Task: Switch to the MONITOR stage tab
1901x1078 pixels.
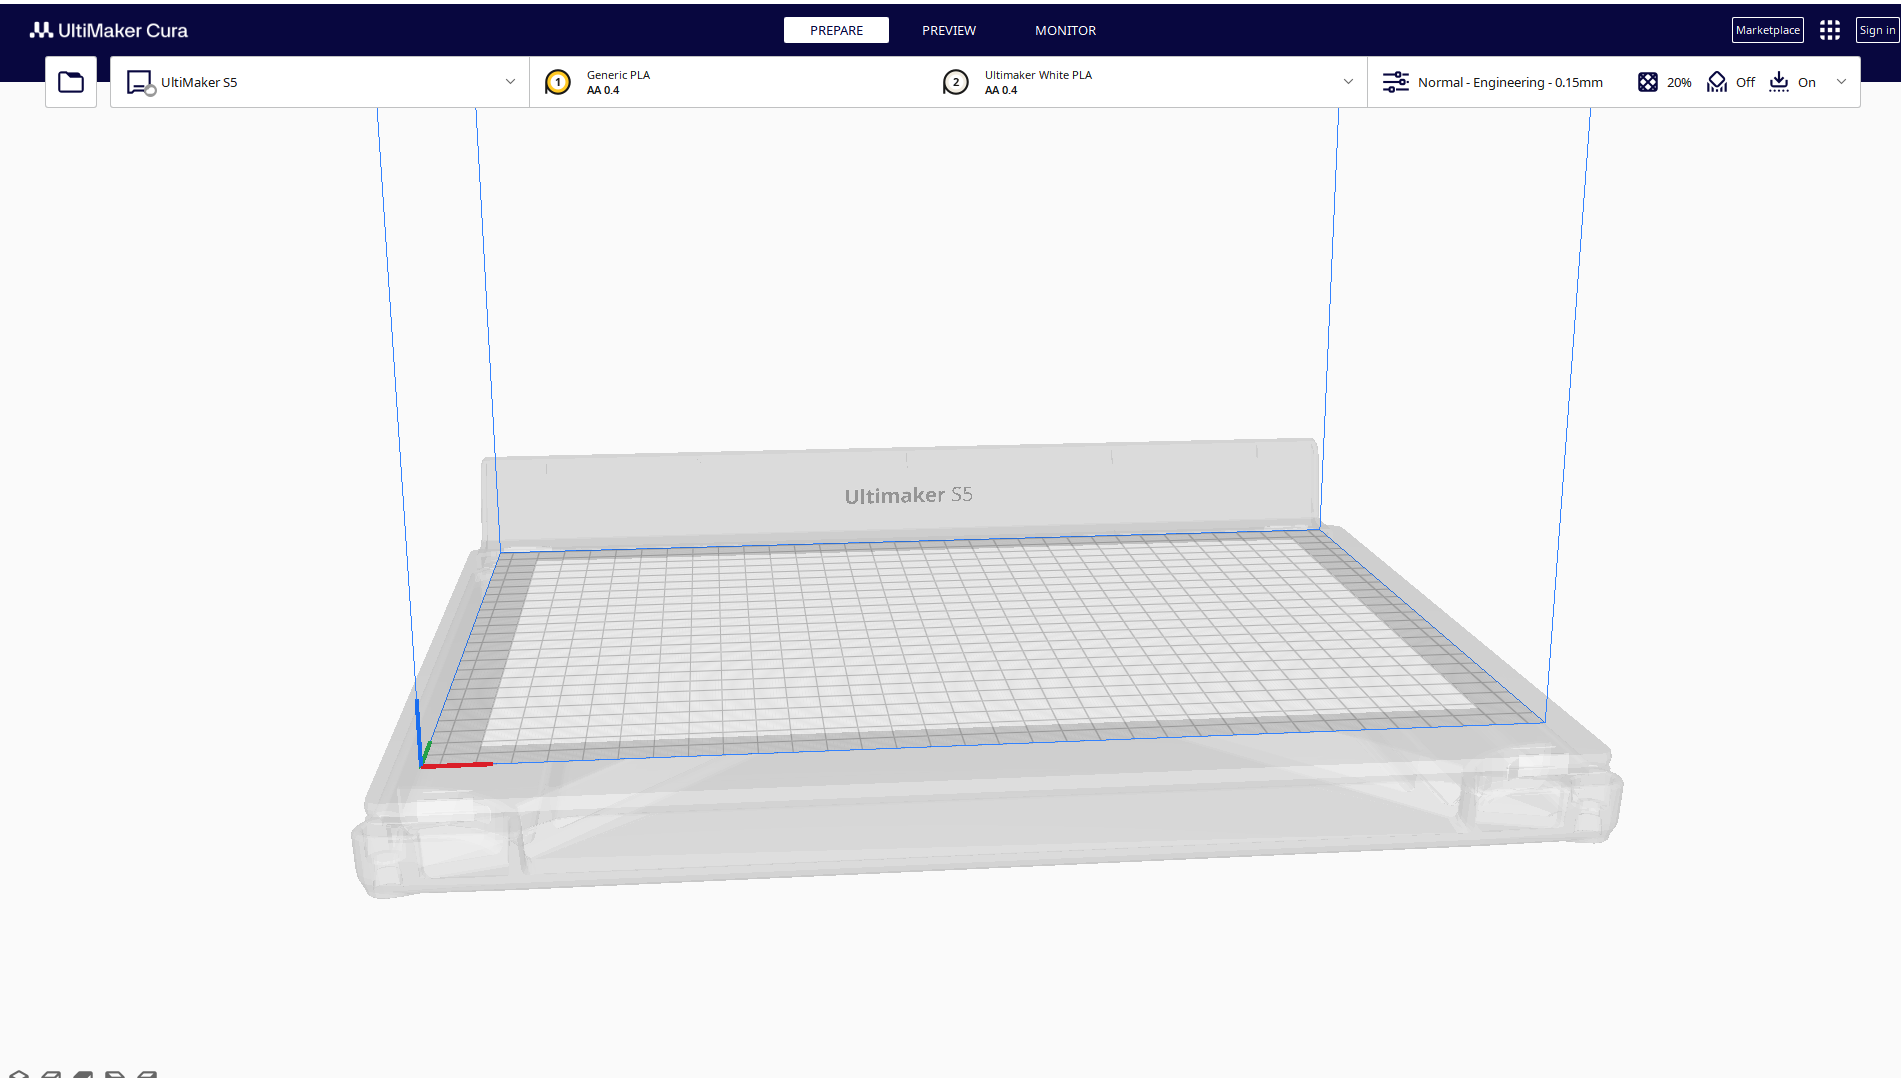Action: tap(1065, 30)
